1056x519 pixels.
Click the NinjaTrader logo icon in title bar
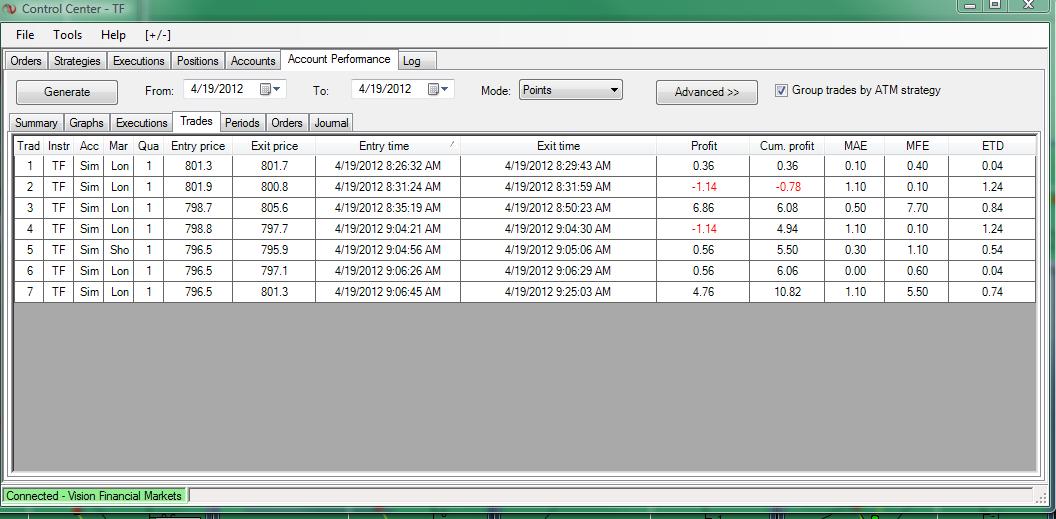tap(9, 9)
